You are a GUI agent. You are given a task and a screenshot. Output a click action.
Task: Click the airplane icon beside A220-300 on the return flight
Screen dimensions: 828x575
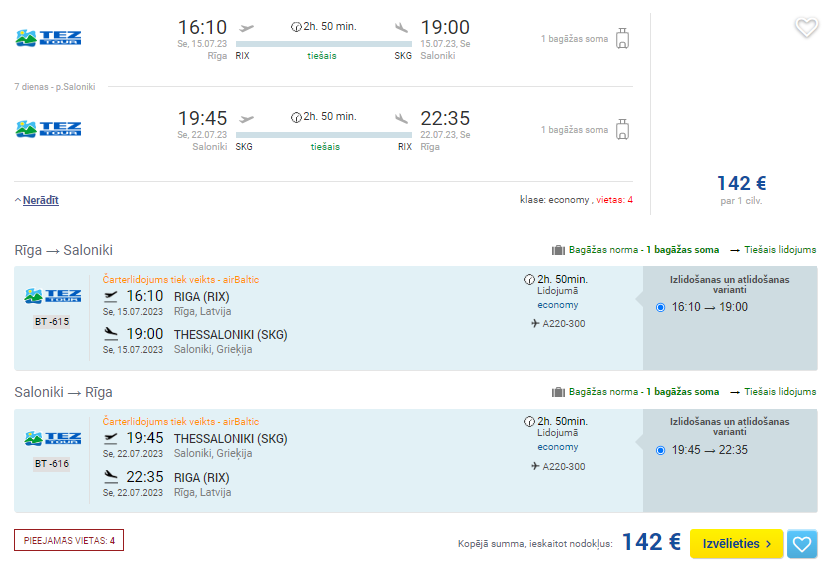[x=535, y=466]
